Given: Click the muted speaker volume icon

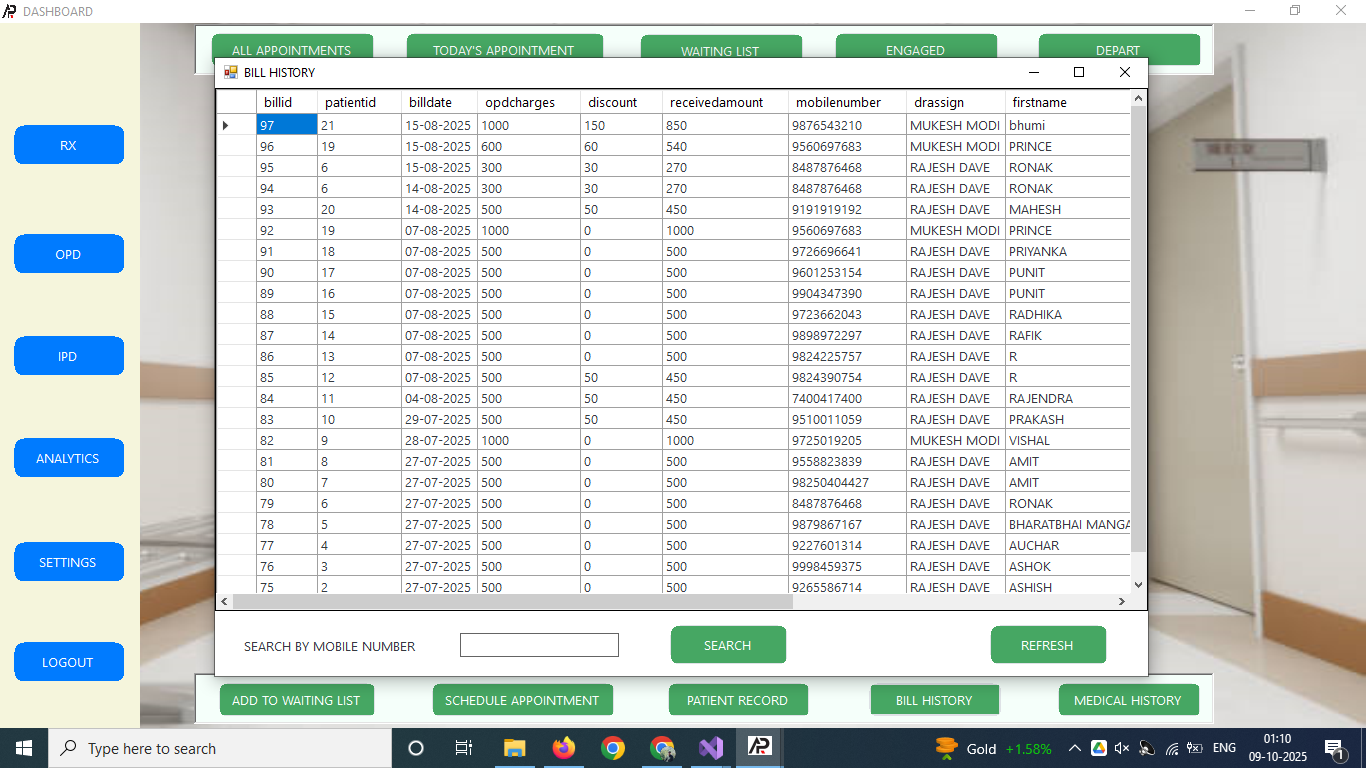Looking at the screenshot, I should tap(1121, 748).
